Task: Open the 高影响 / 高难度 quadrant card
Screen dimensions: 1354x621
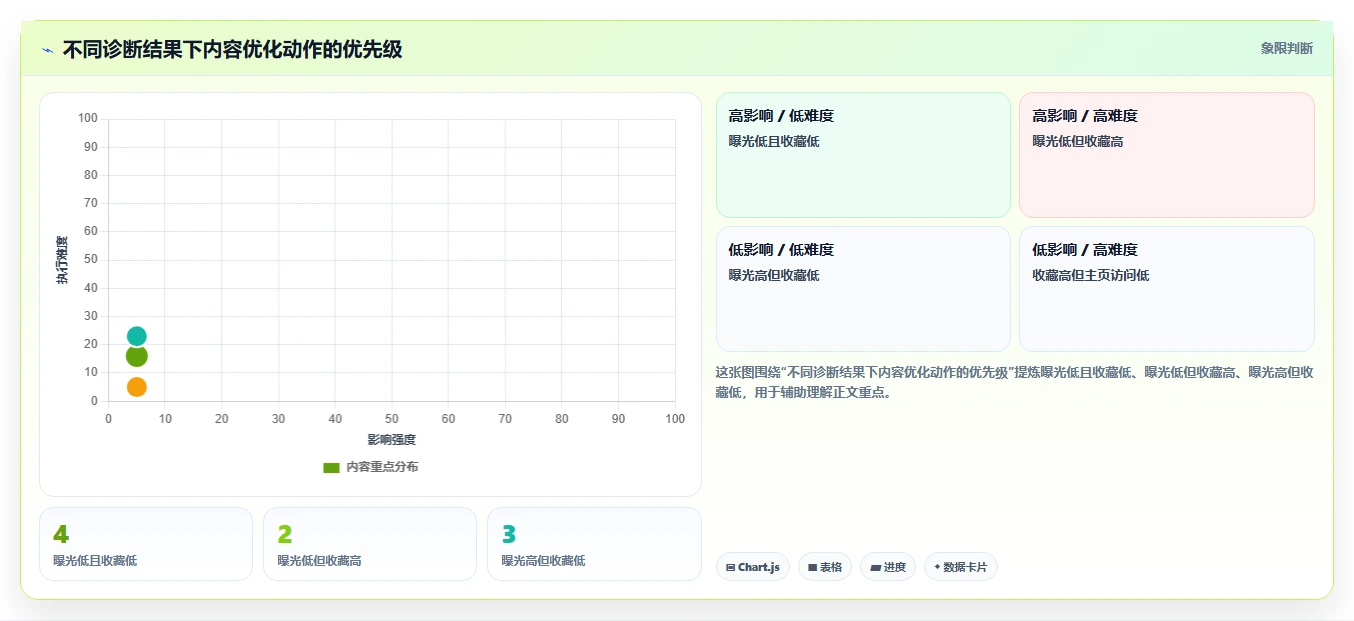Action: pyautogui.click(x=1166, y=155)
